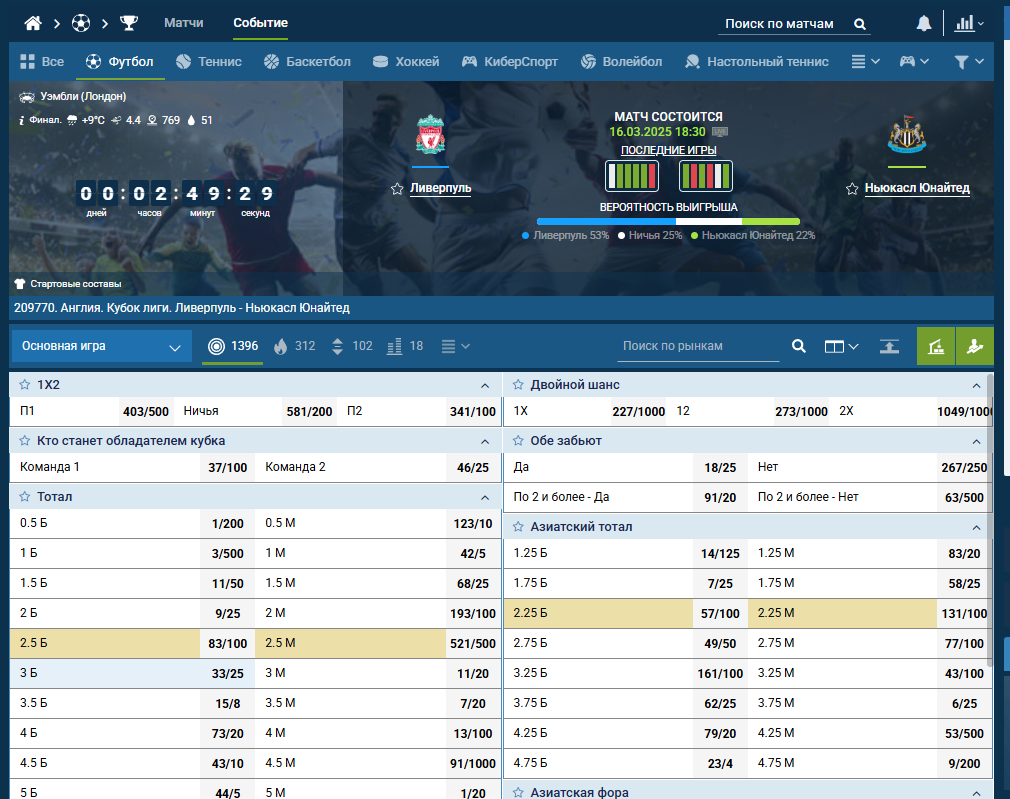1010x799 pixels.
Task: Collapse the 1X2 market section
Action: tap(485, 385)
